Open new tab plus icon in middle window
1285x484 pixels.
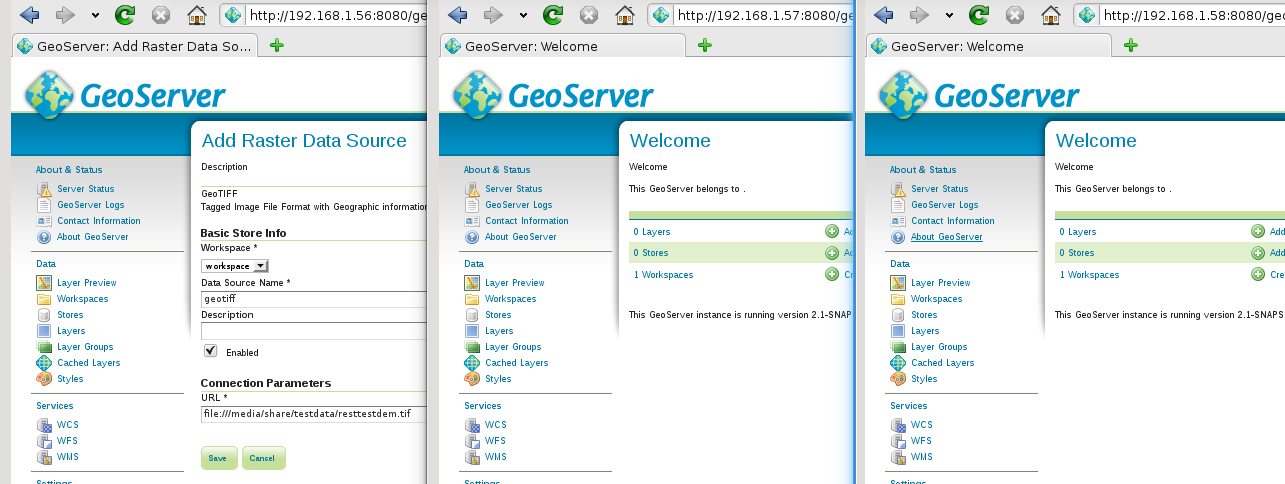tap(704, 46)
